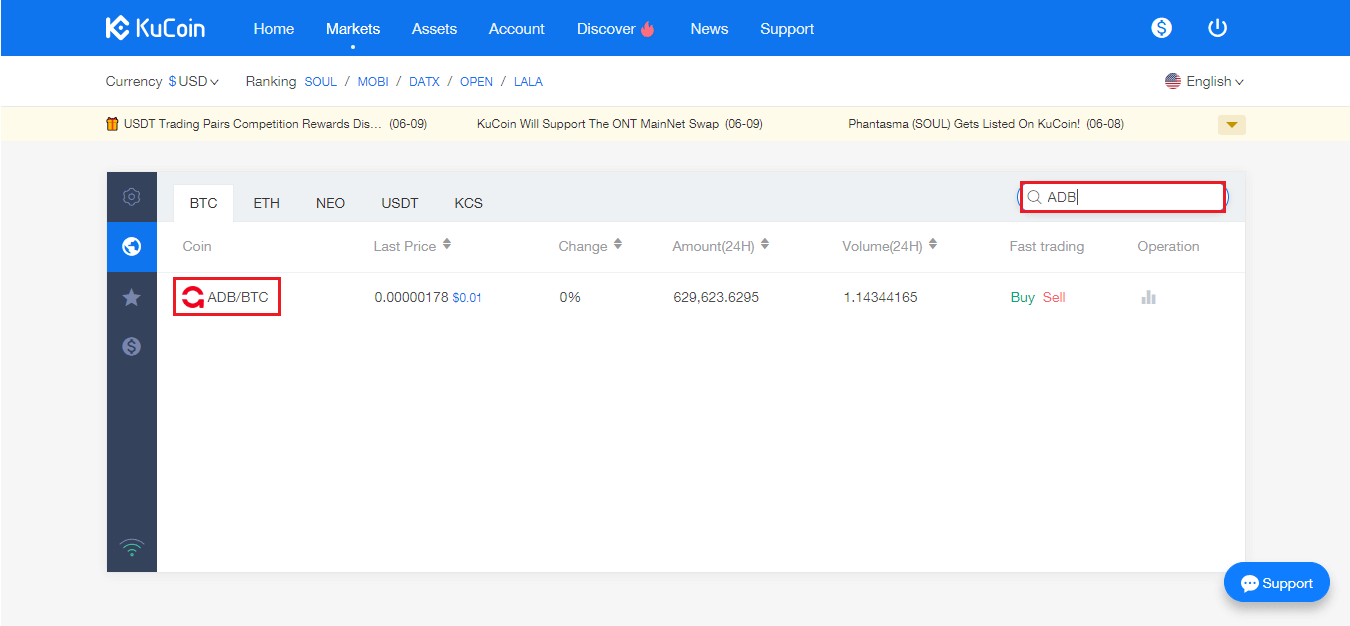Open the star favorites icon in sidebar
This screenshot has width=1350, height=626.
click(131, 297)
